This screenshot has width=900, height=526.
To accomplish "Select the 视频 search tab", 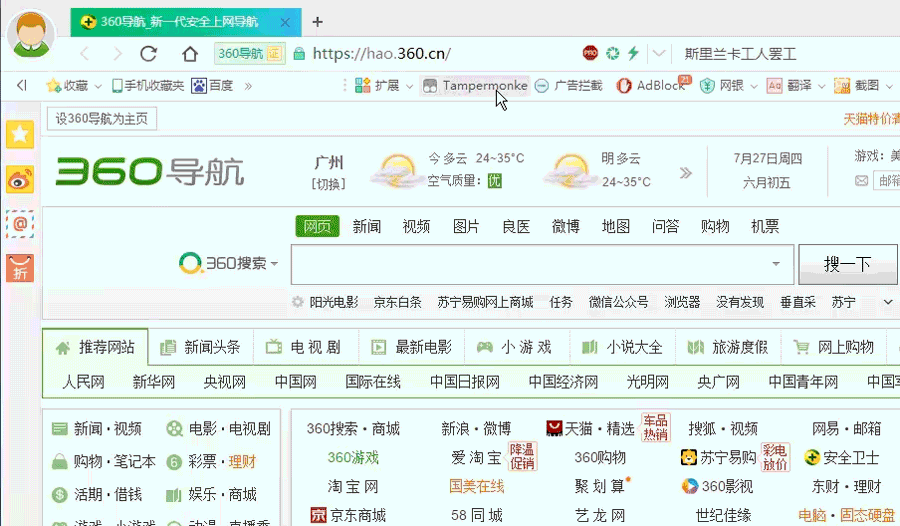I will (x=416, y=226).
